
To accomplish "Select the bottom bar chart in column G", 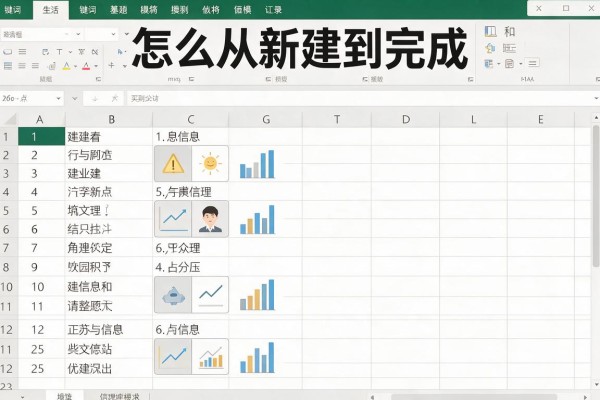I will (257, 358).
